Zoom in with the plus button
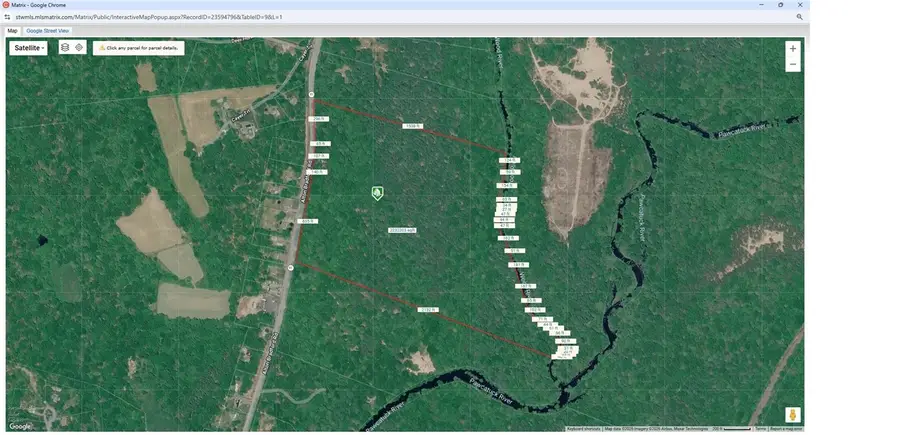The width and height of the screenshot is (900, 435). pos(793,48)
